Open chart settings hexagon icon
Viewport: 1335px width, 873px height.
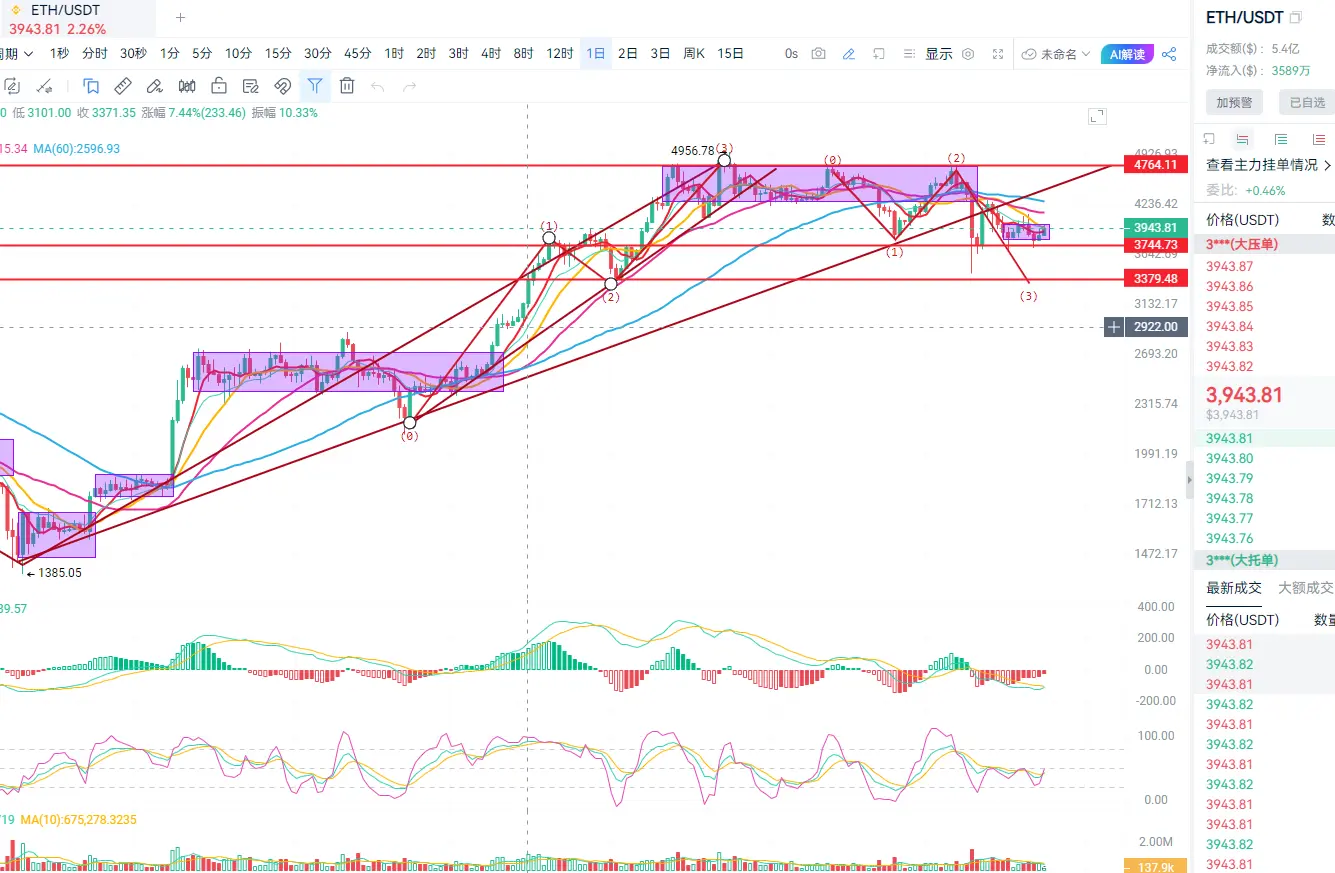click(x=968, y=54)
